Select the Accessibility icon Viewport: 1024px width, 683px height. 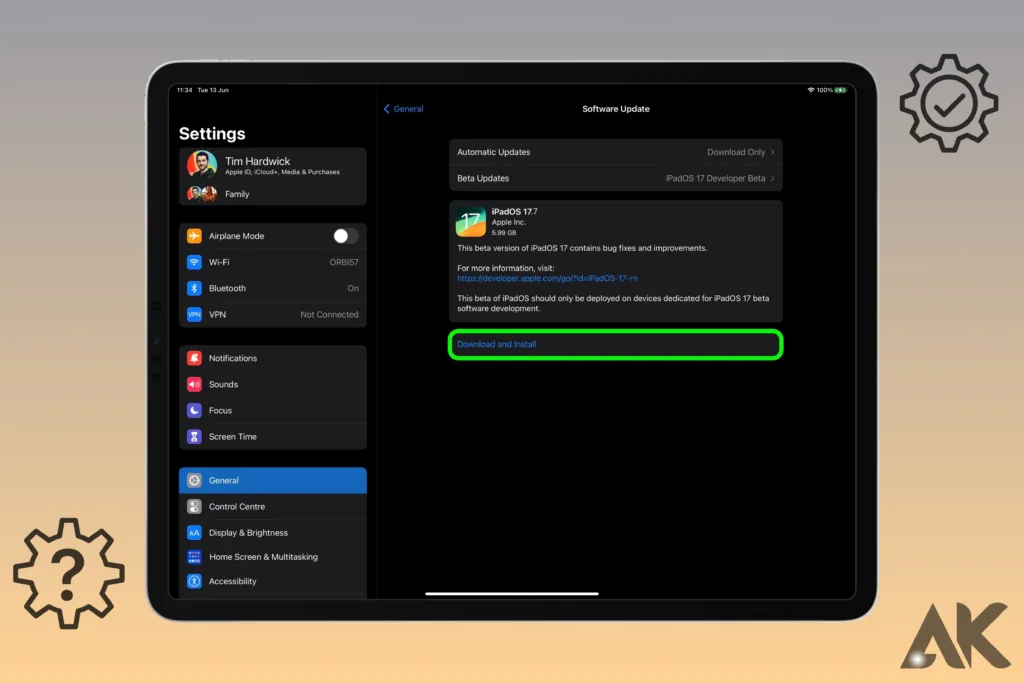(x=194, y=581)
